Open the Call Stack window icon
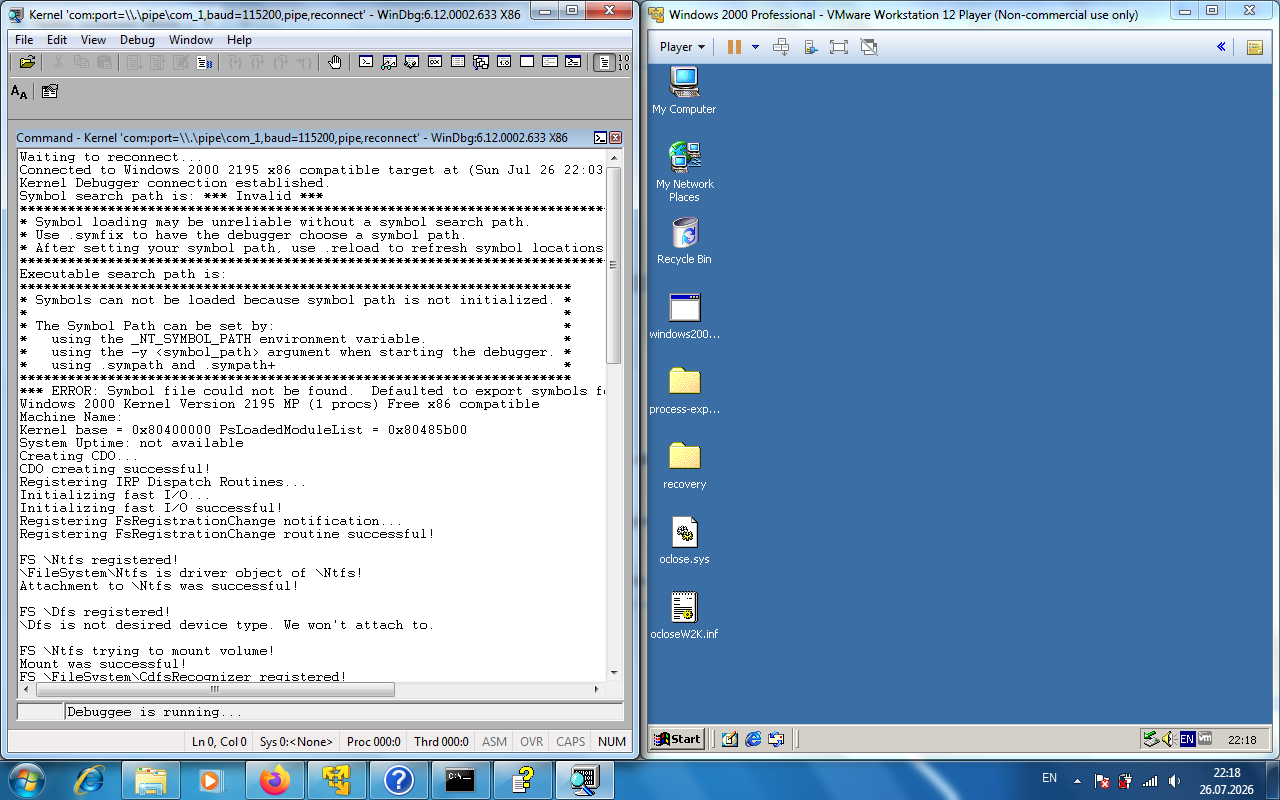This screenshot has width=1280, height=800. (x=481, y=62)
